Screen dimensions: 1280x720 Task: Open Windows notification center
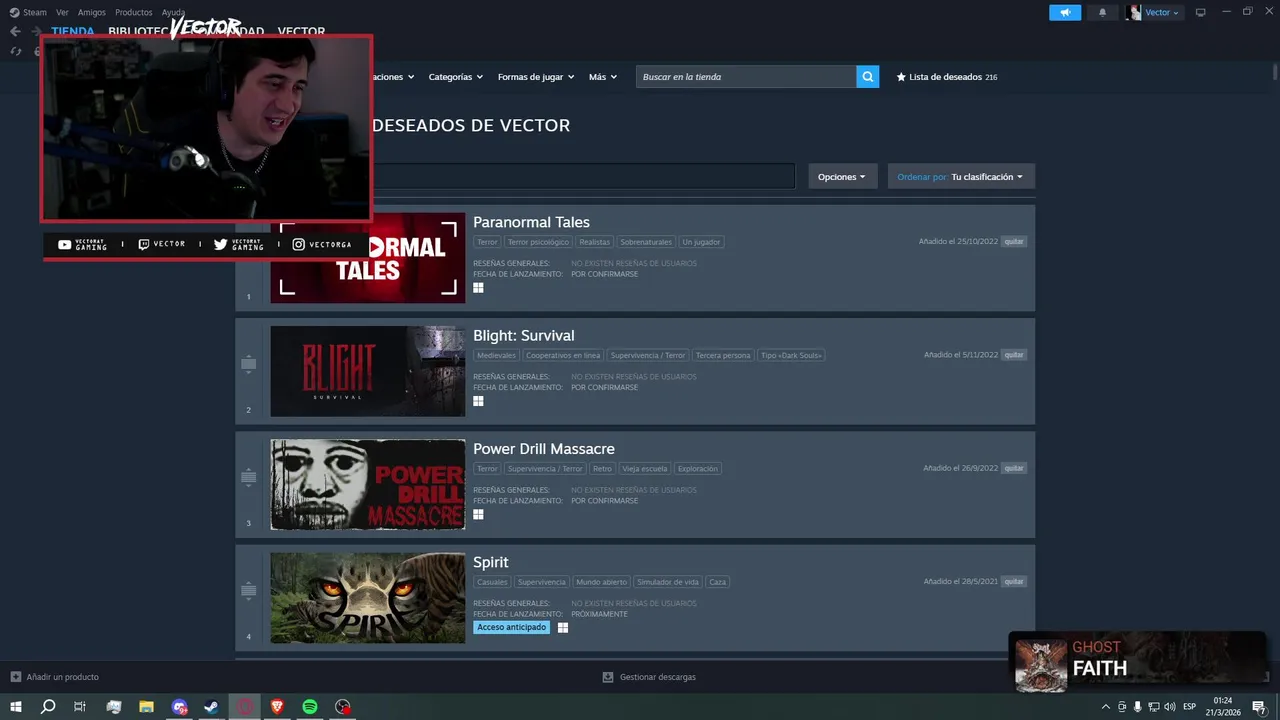pos(1259,707)
